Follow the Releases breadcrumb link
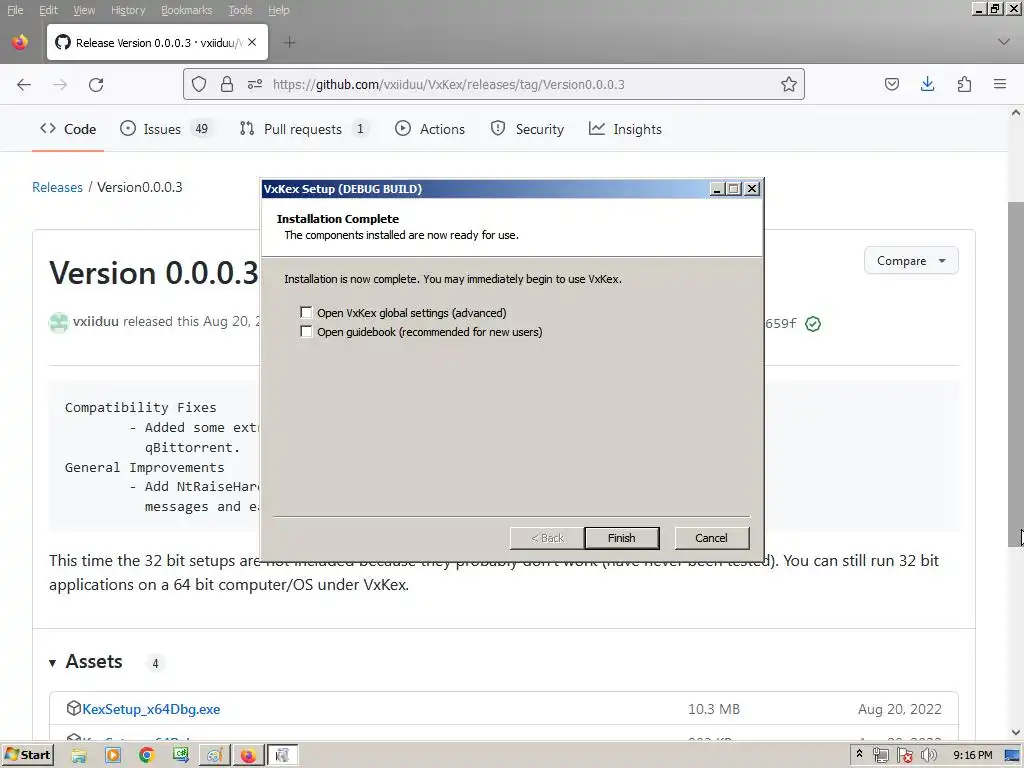This screenshot has width=1024, height=768. click(57, 187)
